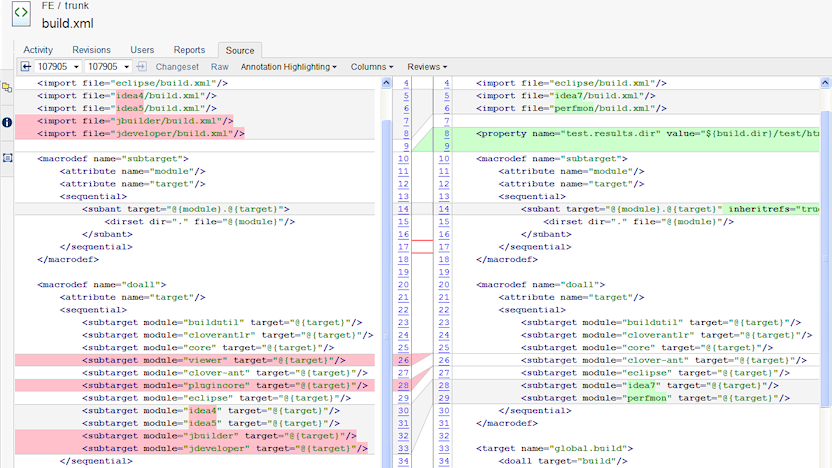Click right line number 33
This screenshot has height=468, width=832.
(x=444, y=448)
